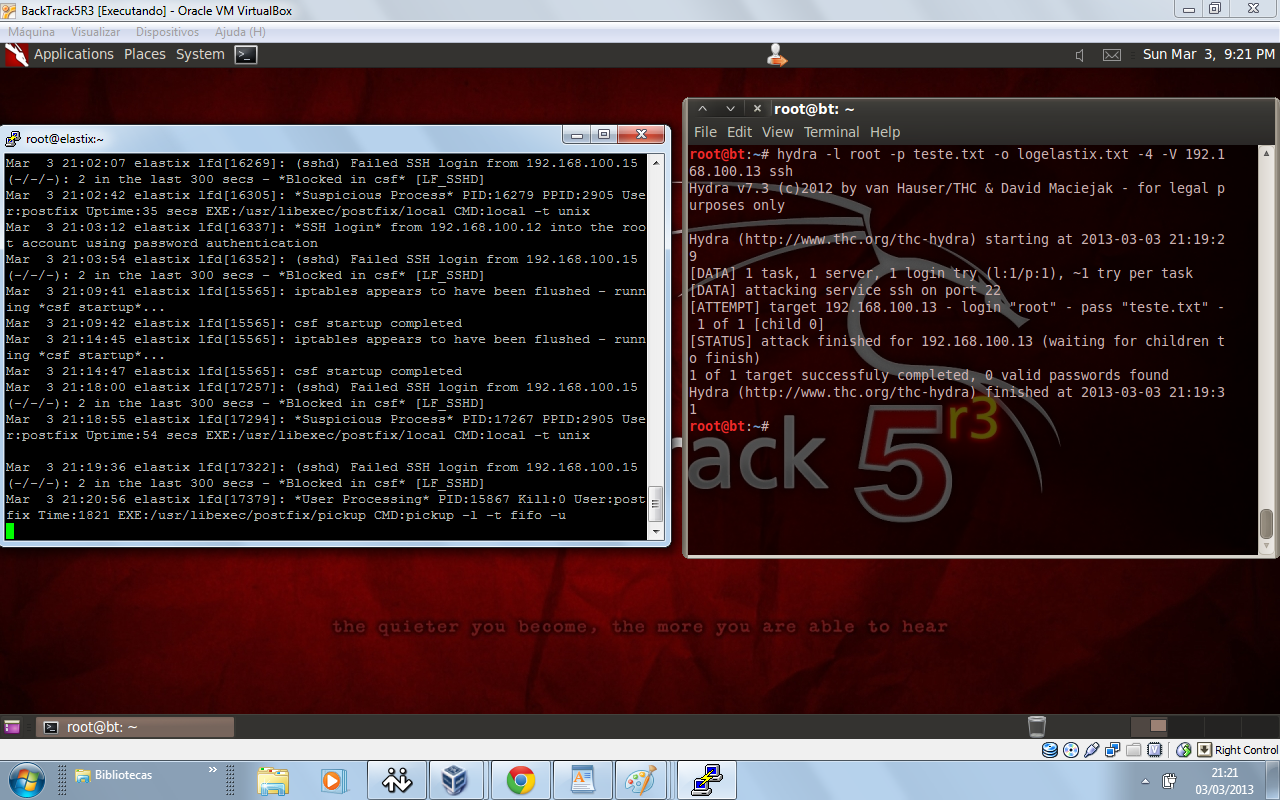Click VirtualBox network adapters status icon

pyautogui.click(x=1113, y=750)
